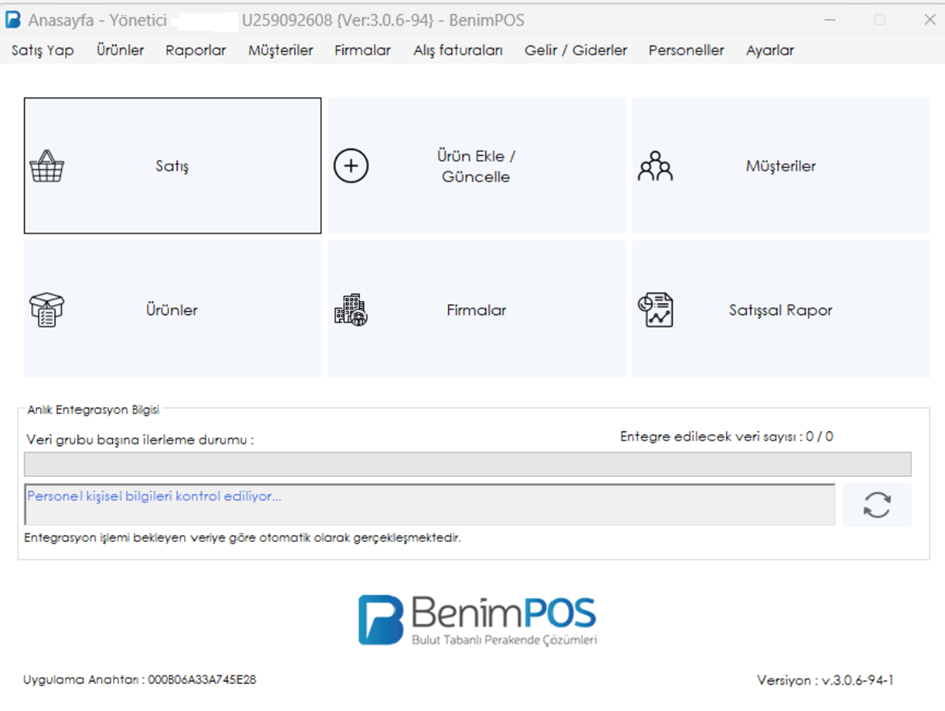The height and width of the screenshot is (711, 945).
Task: Click the 'Entegrasyon işlemi bekleyen veriye' note
Action: coord(242,537)
